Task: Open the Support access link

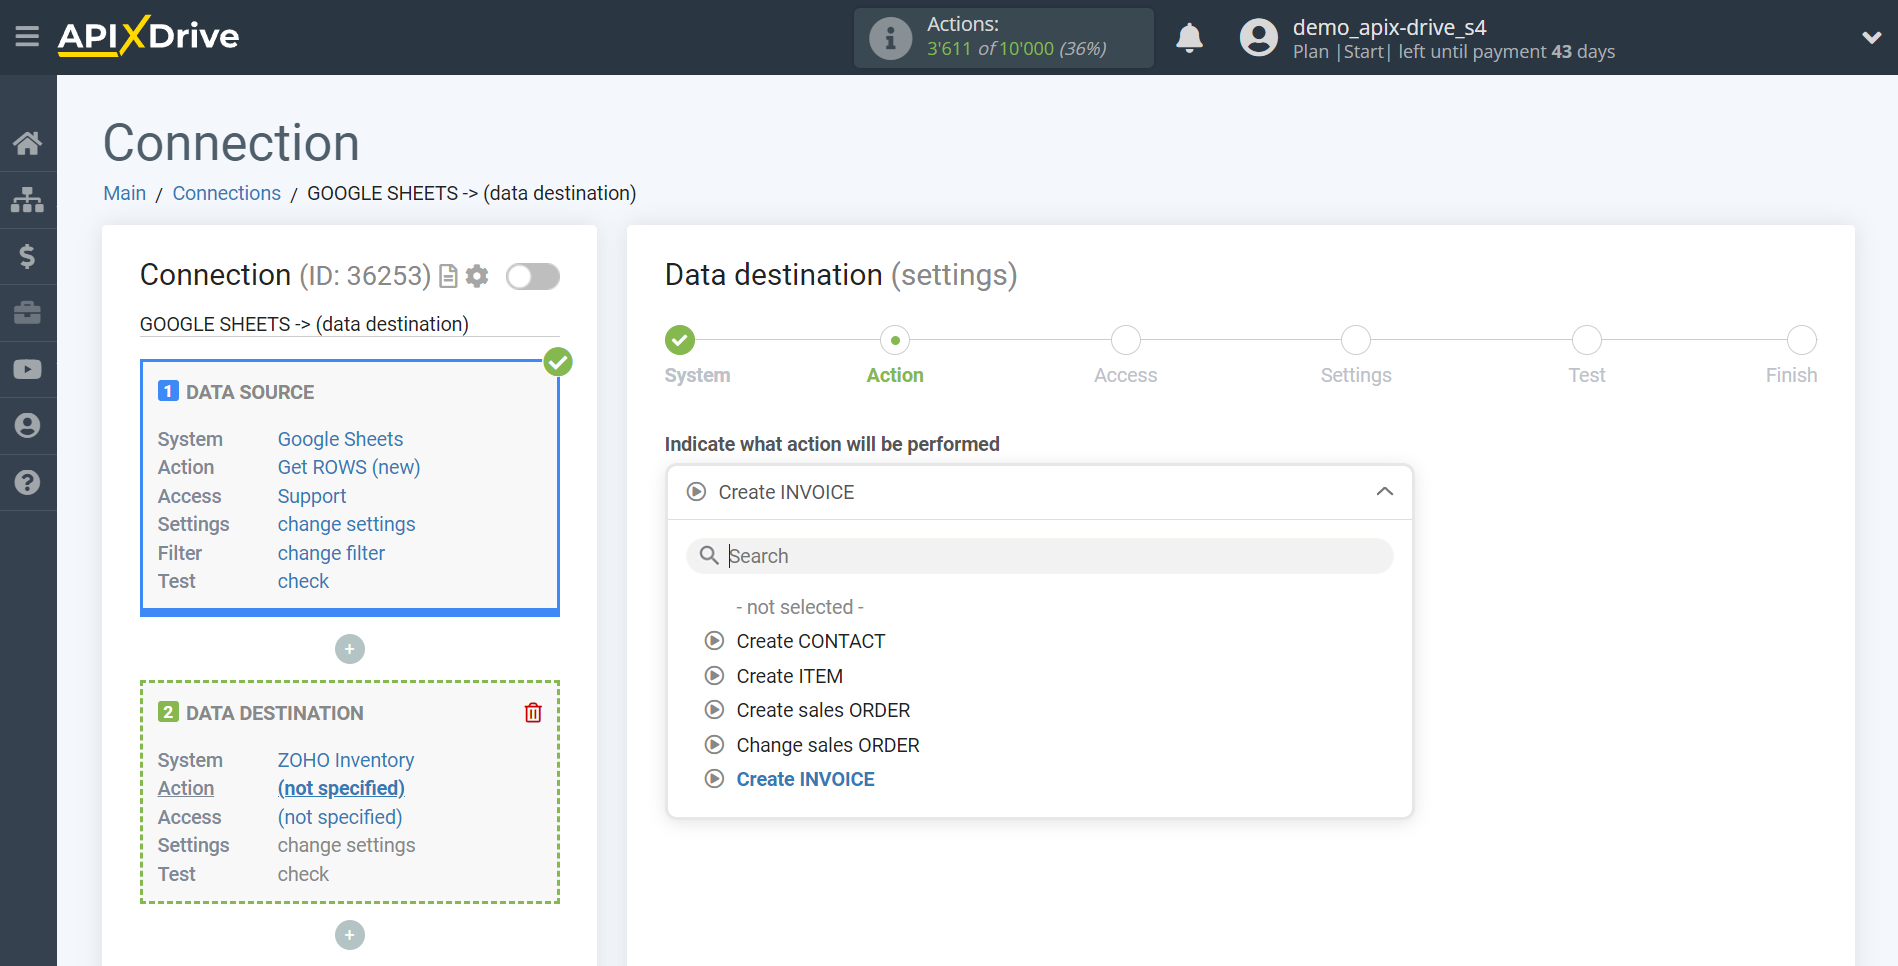Action: pos(312,496)
